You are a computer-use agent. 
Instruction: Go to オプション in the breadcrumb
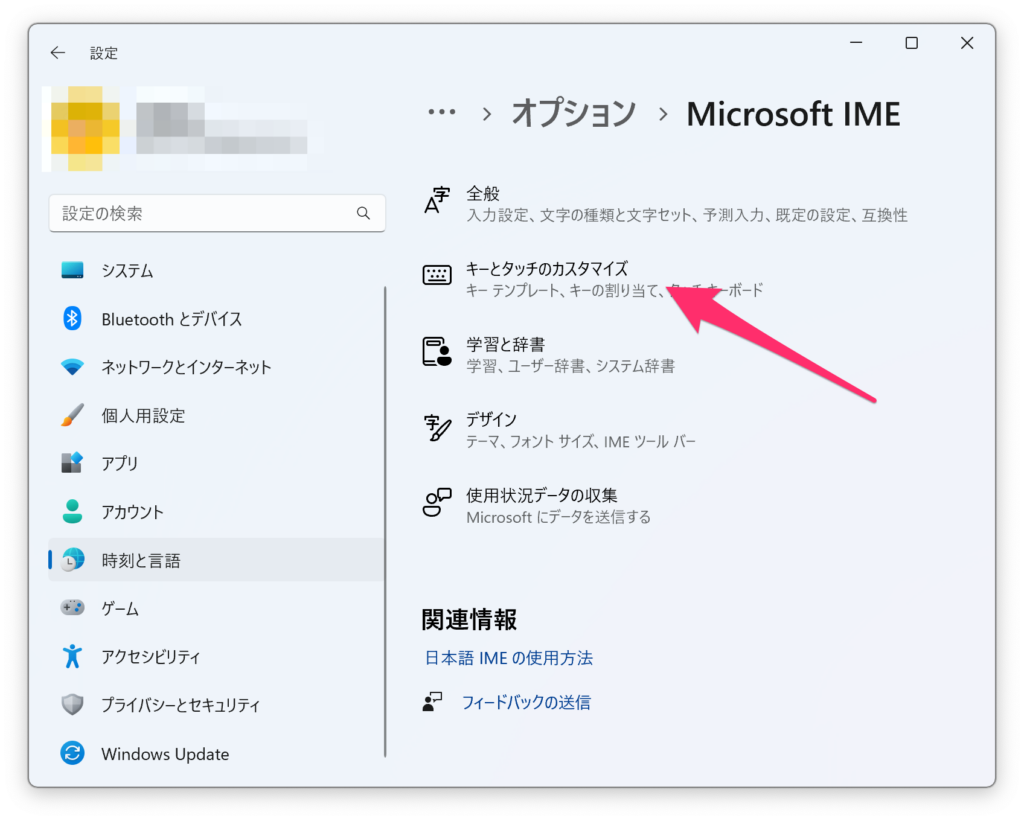click(x=573, y=114)
